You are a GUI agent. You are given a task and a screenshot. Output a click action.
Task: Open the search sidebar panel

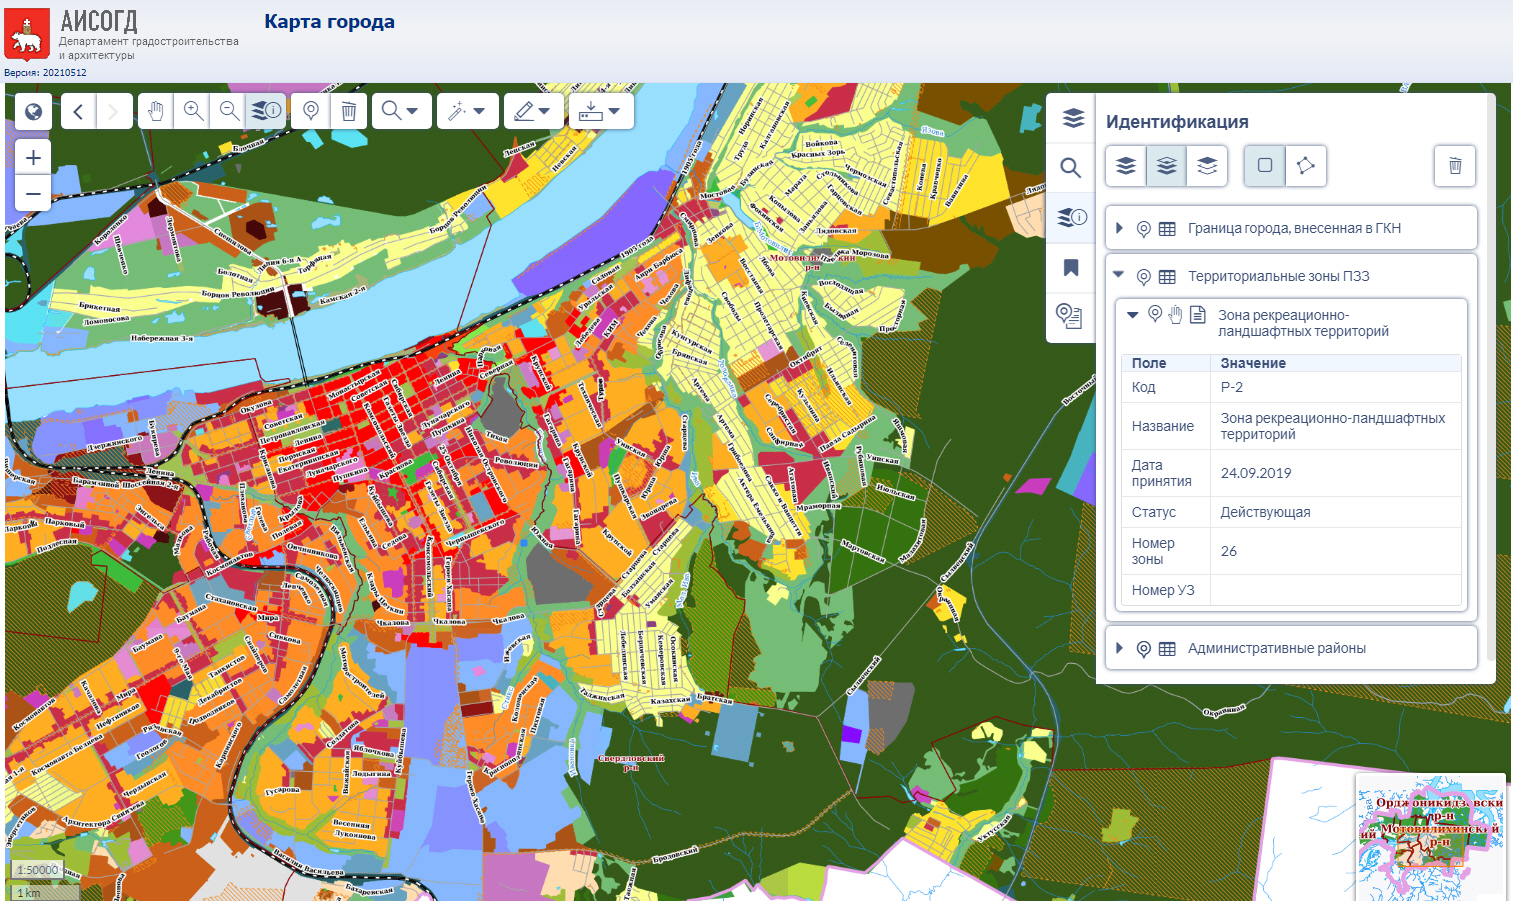pyautogui.click(x=1071, y=167)
